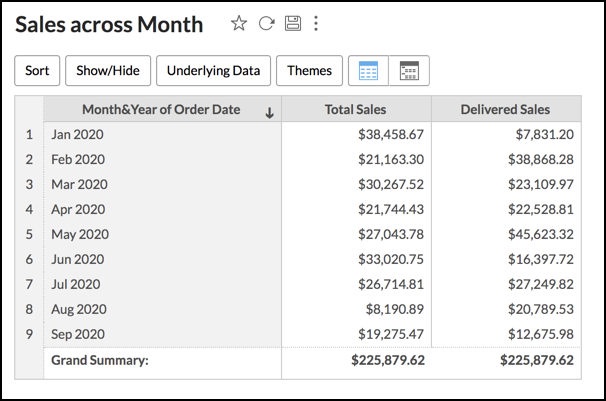
Task: Select the Total Sales column header
Action: [x=356, y=110]
